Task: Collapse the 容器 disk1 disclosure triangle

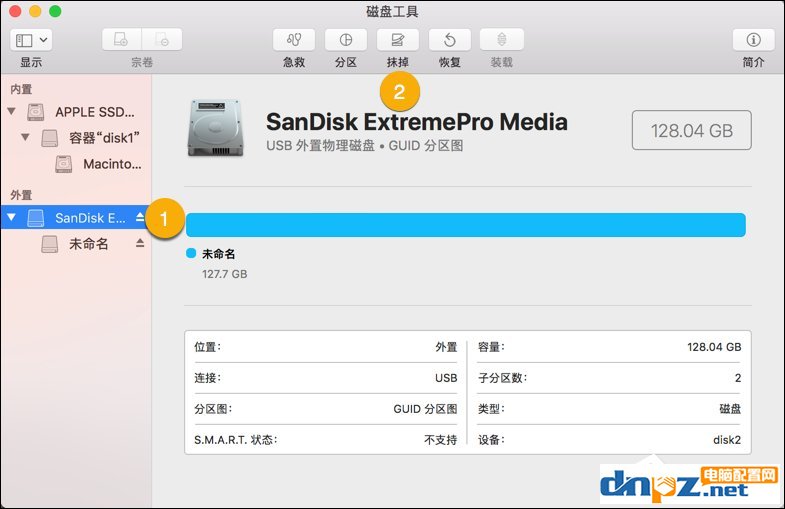Action: coord(25,137)
